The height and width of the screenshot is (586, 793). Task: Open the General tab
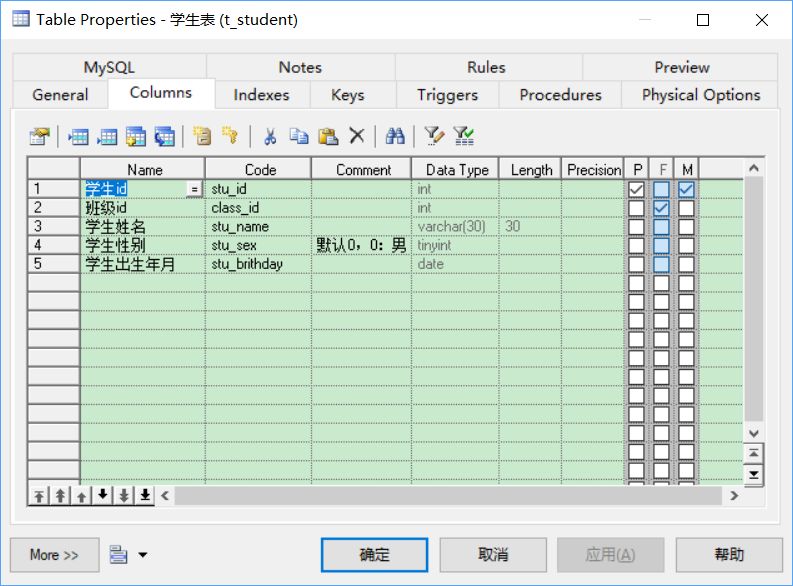tap(60, 95)
